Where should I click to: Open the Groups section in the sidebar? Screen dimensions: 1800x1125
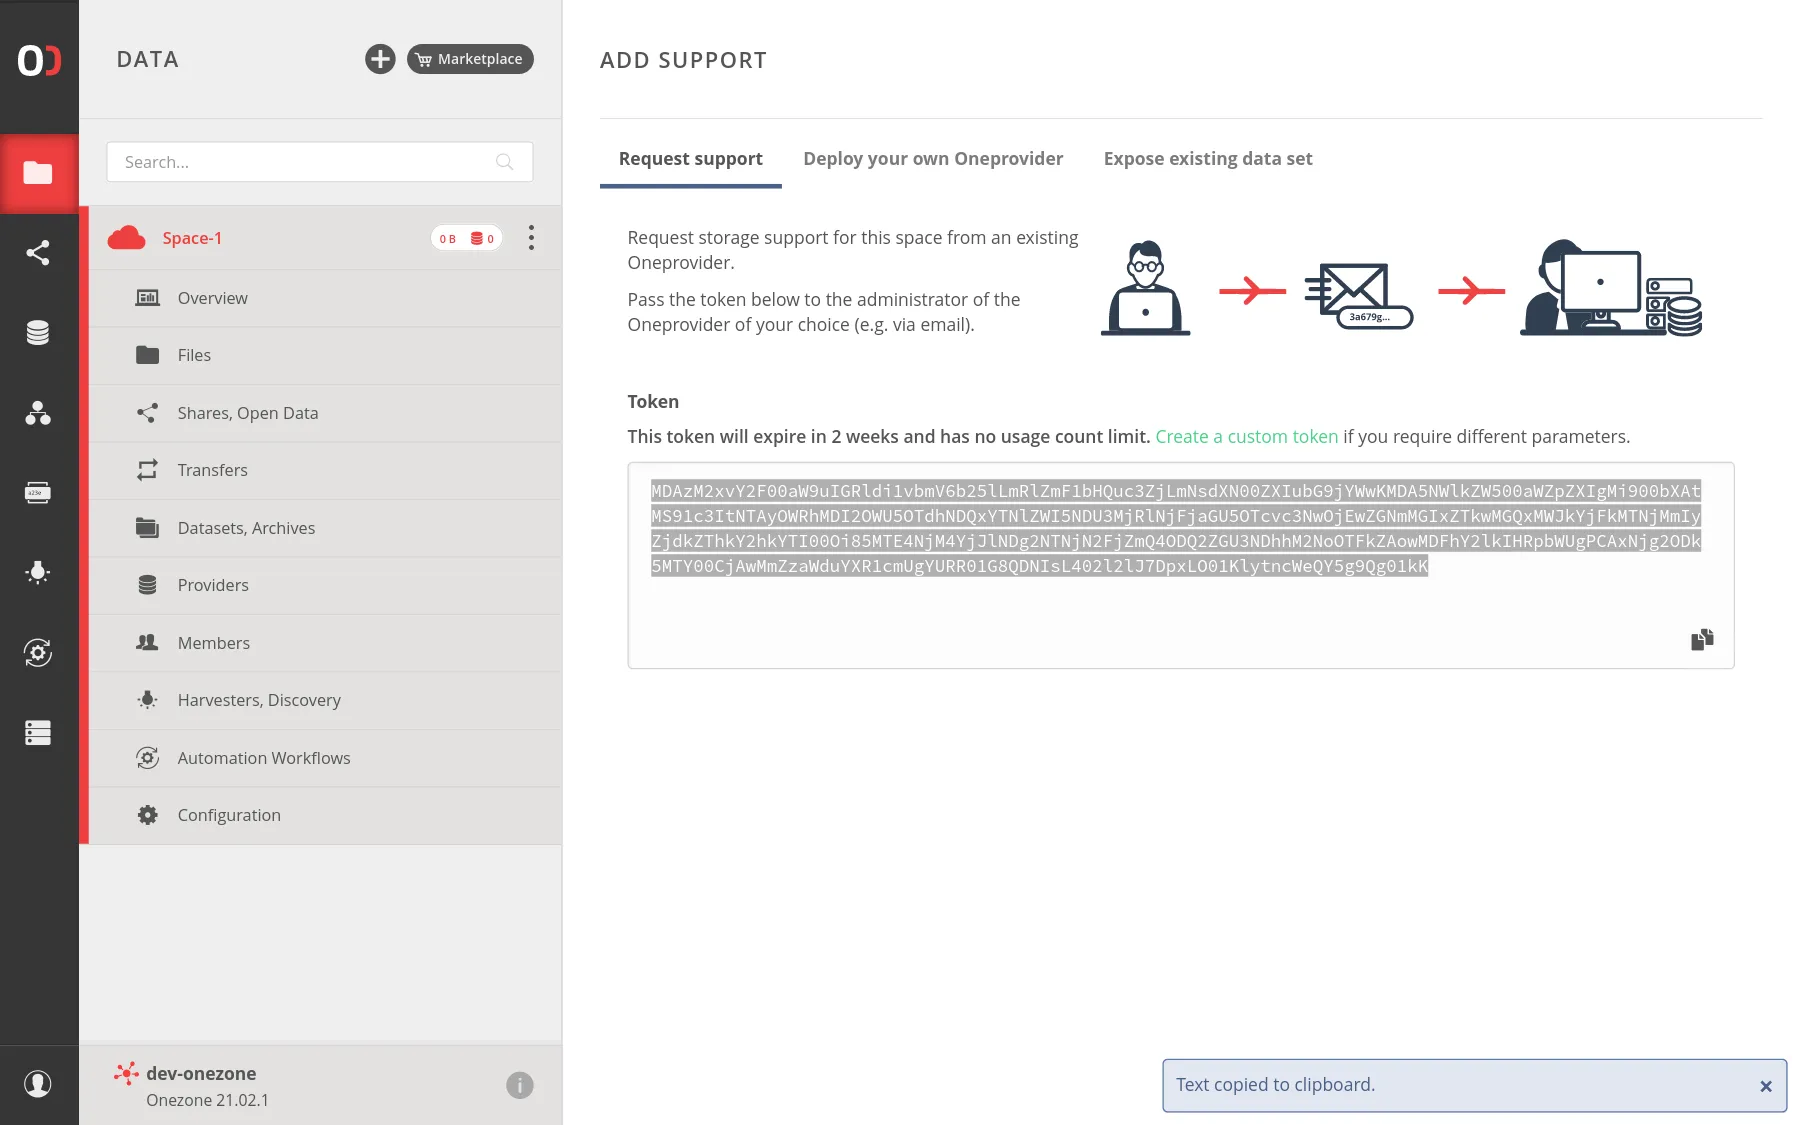[39, 414]
